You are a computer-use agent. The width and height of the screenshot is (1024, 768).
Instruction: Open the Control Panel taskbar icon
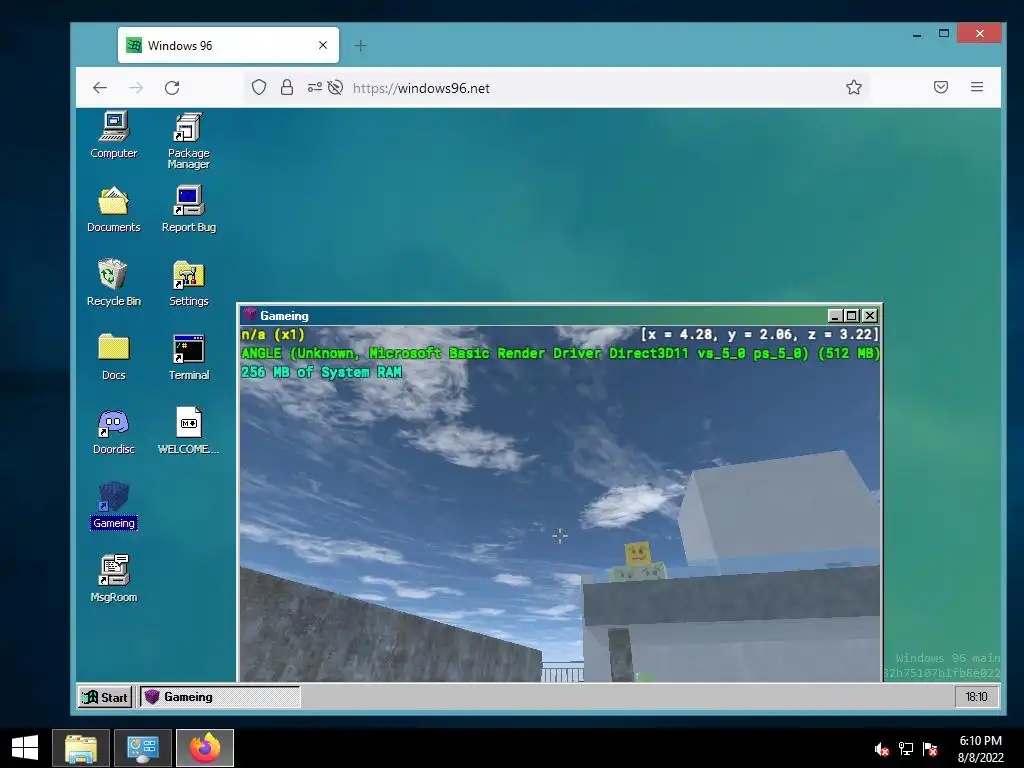[143, 748]
